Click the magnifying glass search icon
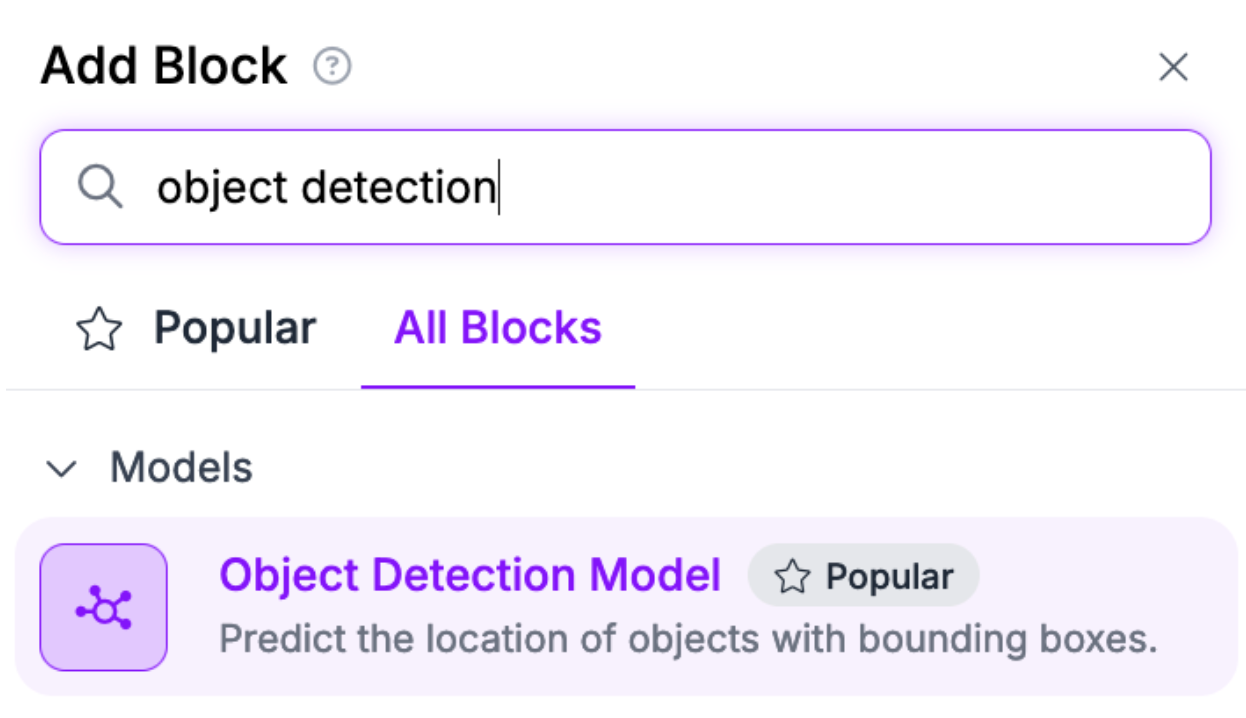1246x718 pixels. point(100,187)
